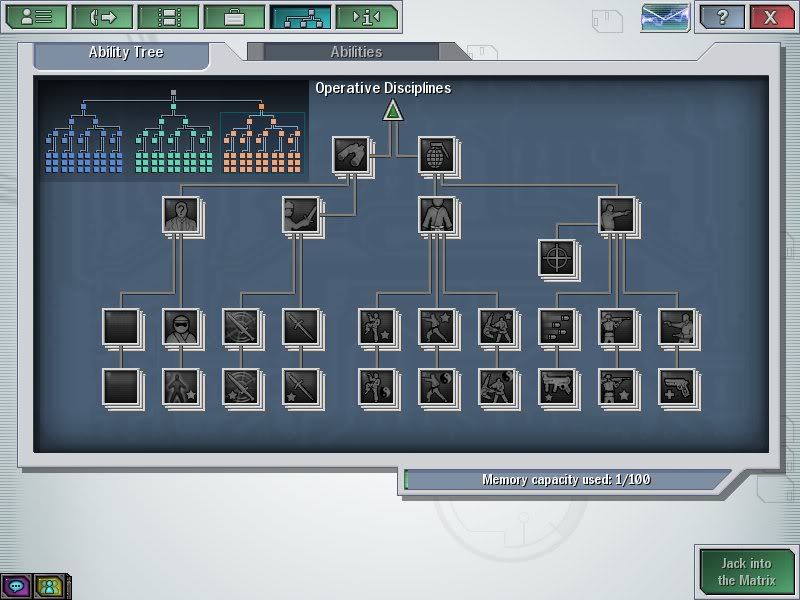Viewport: 800px width, 600px height.
Task: Select the binoculars ability node
Action: pyautogui.click(x=350, y=155)
